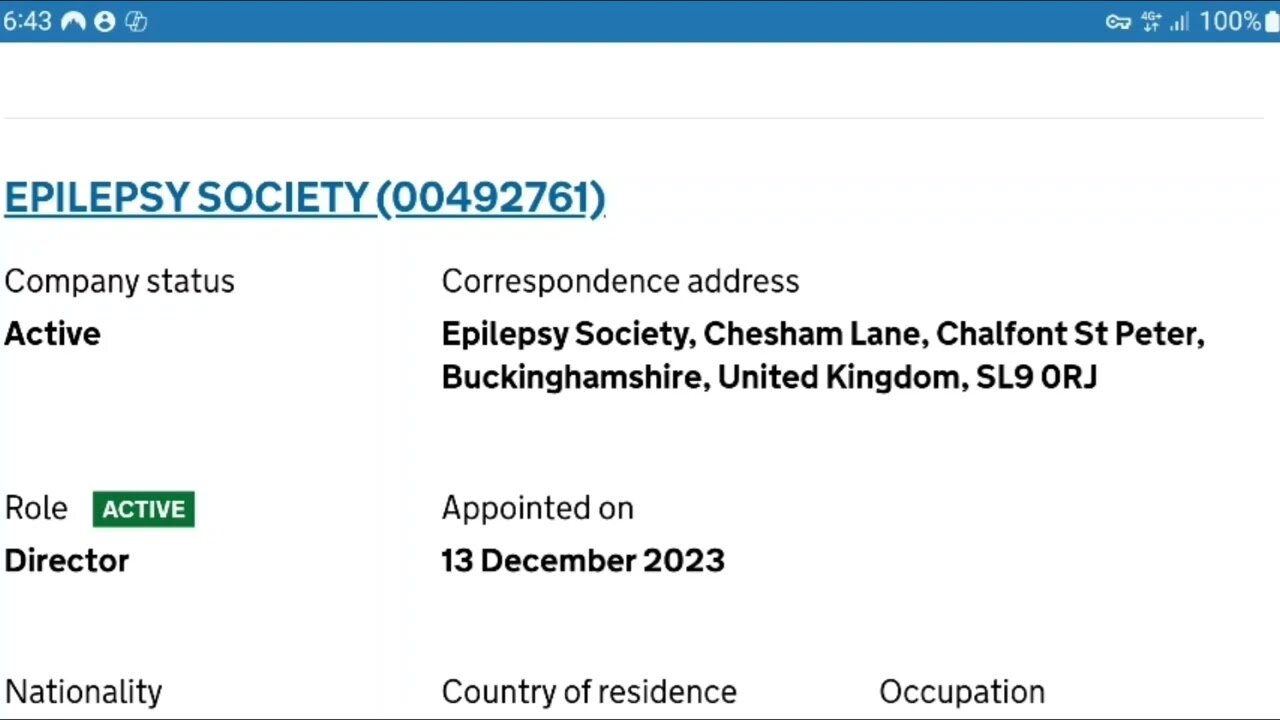The height and width of the screenshot is (720, 1280).
Task: Click the Active company status value
Action: pos(52,334)
